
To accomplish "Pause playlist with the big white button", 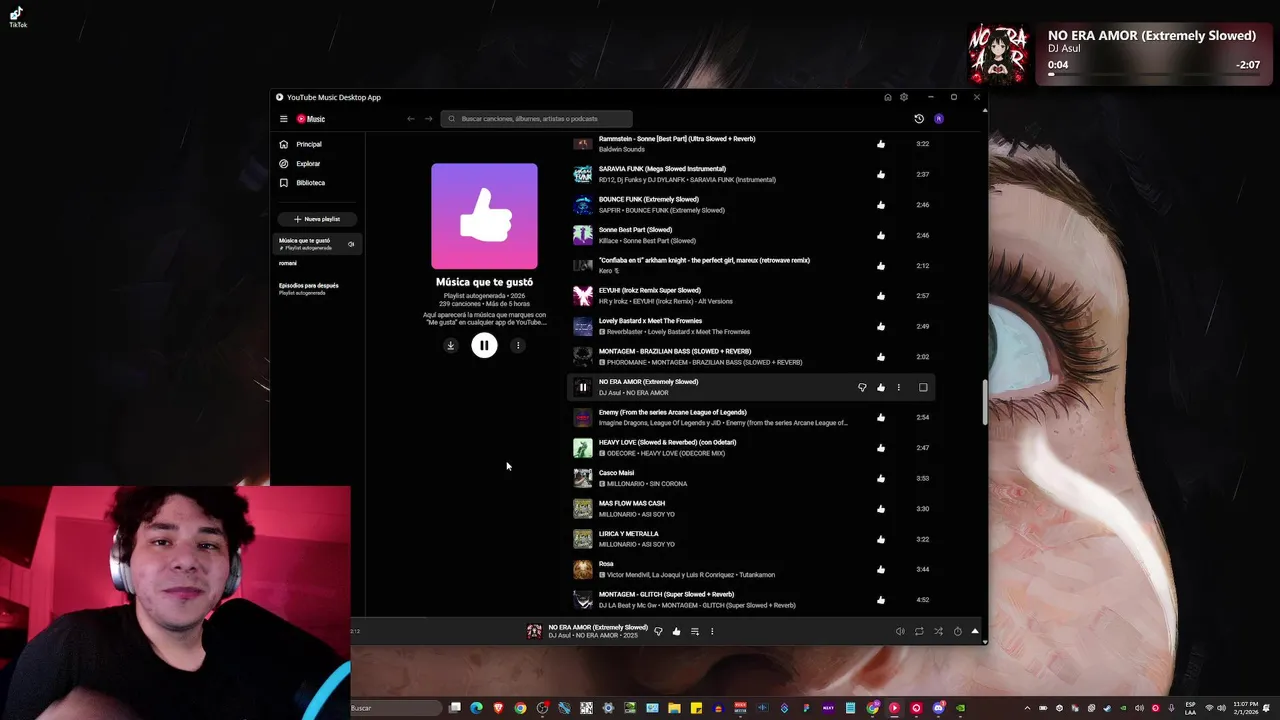I will 484,345.
